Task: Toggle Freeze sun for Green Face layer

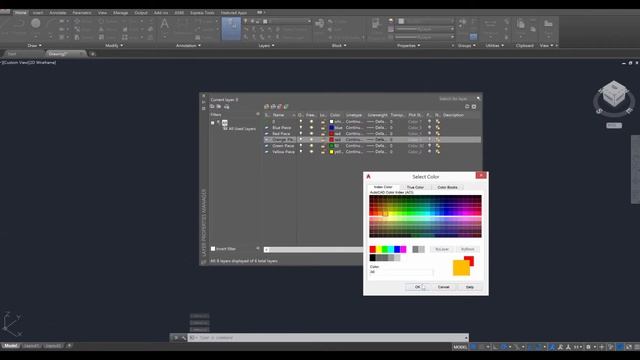Action: point(311,145)
